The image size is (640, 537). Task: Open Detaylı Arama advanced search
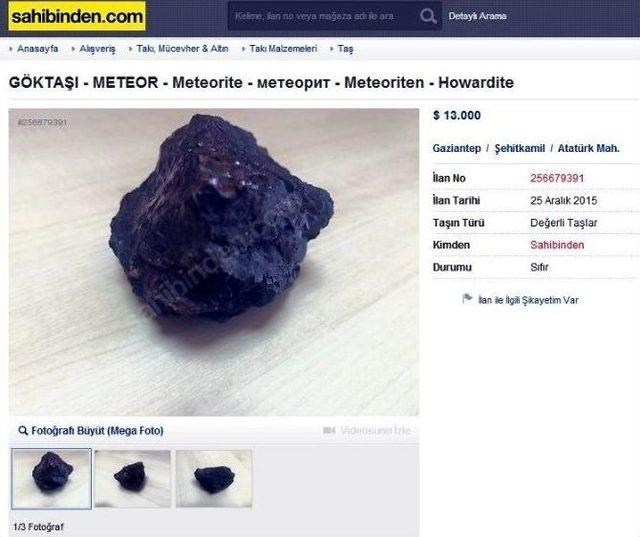[478, 16]
